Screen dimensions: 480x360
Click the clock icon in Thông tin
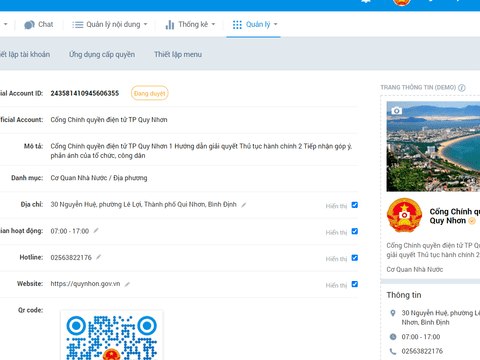click(x=393, y=337)
